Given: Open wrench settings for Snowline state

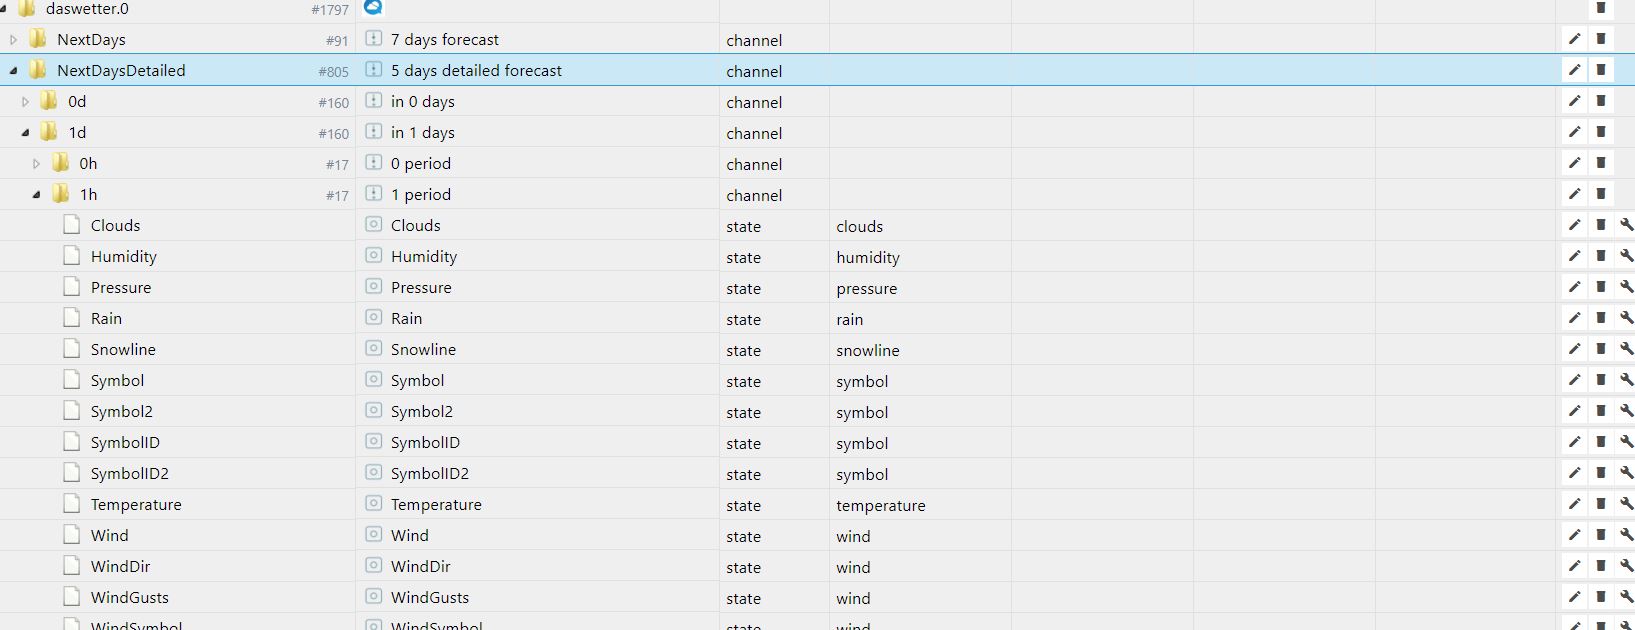Looking at the screenshot, I should pyautogui.click(x=1626, y=349).
